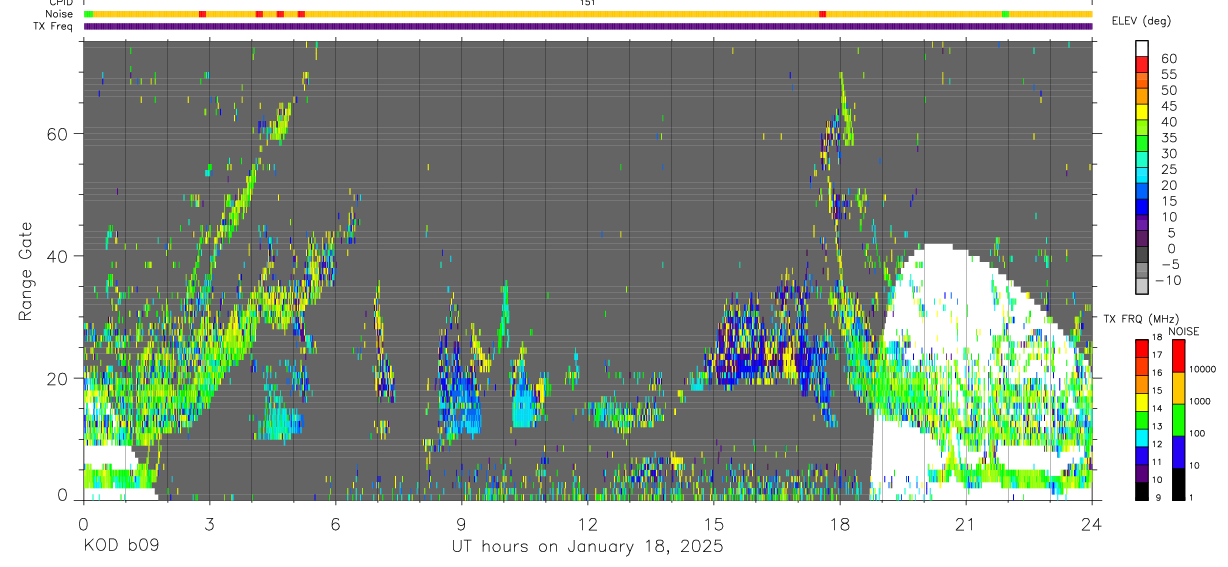The width and height of the screenshot is (1228, 567).
Task: Click the x-axis tick label '3'
Action: (209, 523)
